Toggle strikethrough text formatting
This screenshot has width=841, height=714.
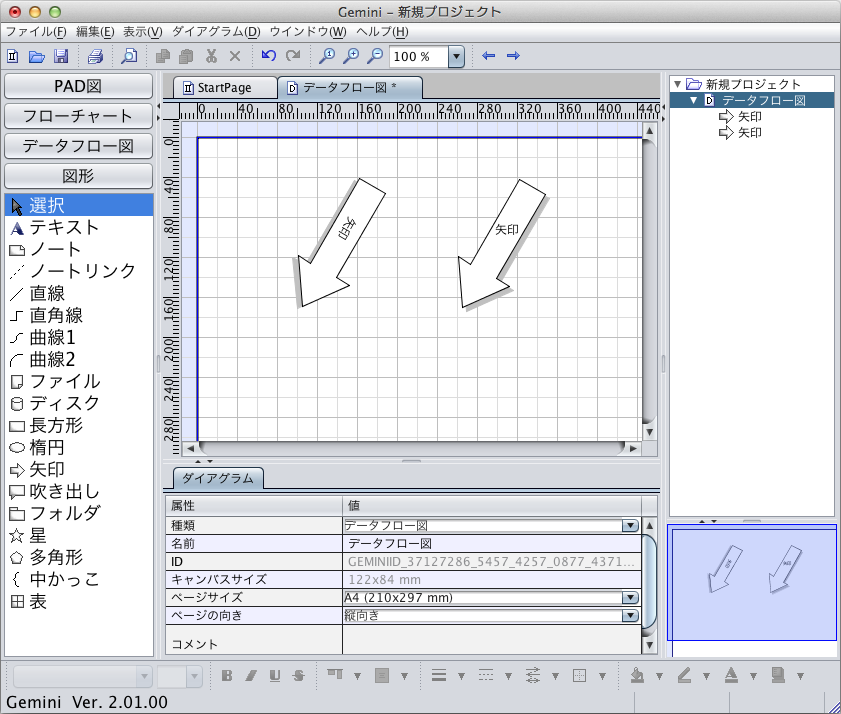click(x=299, y=675)
